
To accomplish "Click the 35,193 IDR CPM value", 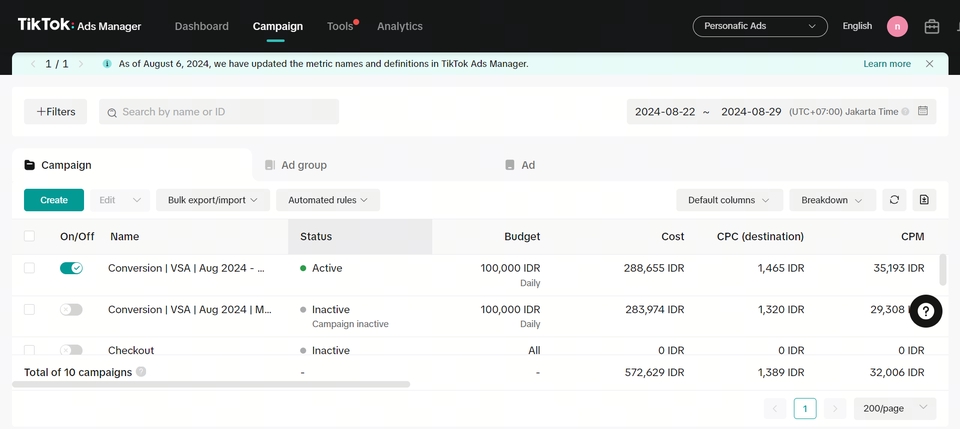I will pos(899,268).
